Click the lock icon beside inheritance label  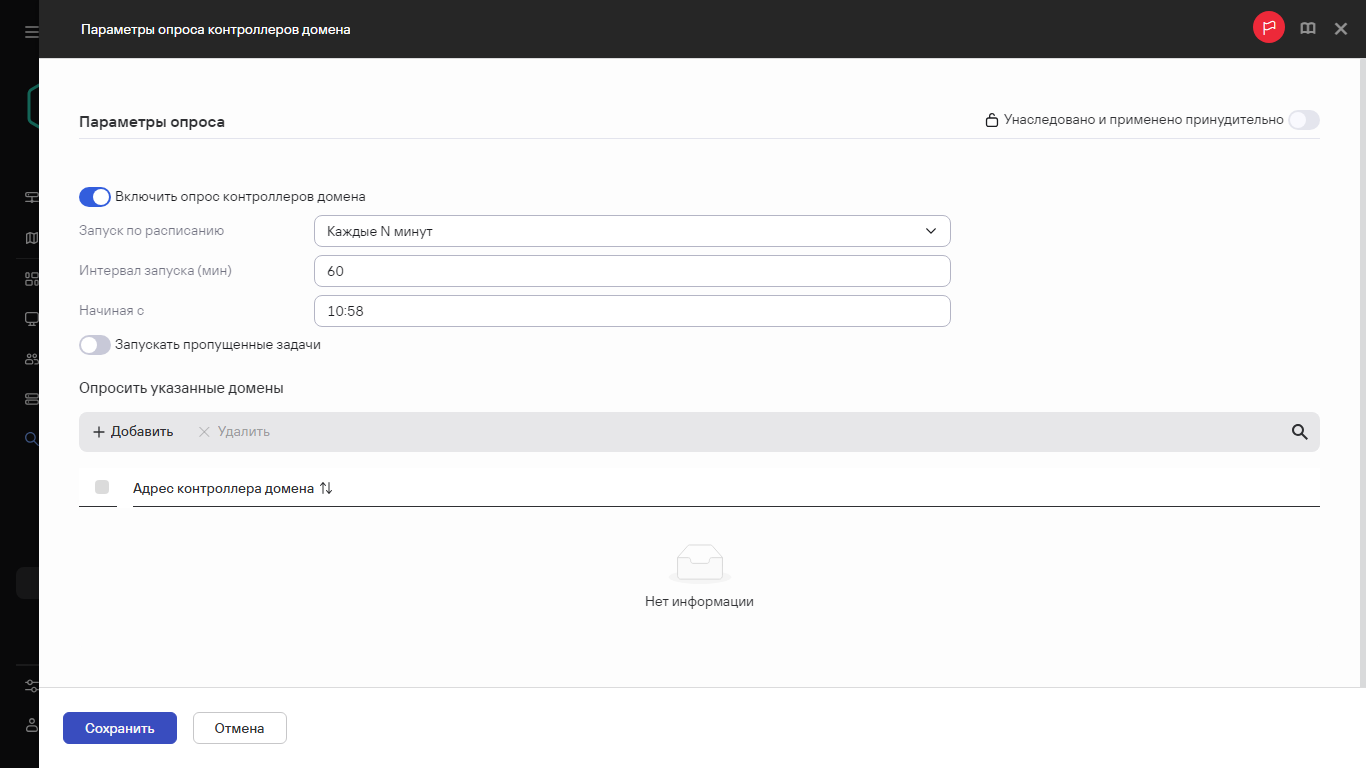coord(991,121)
